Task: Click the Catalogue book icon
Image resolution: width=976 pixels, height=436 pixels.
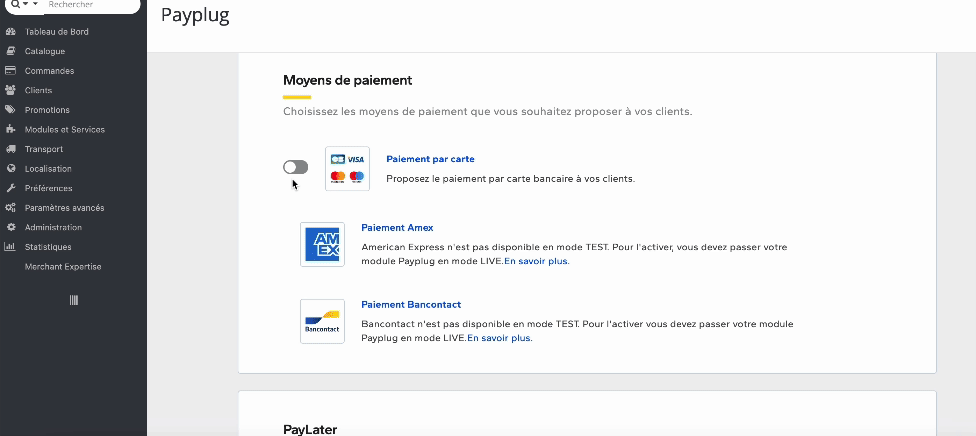Action: tap(10, 51)
